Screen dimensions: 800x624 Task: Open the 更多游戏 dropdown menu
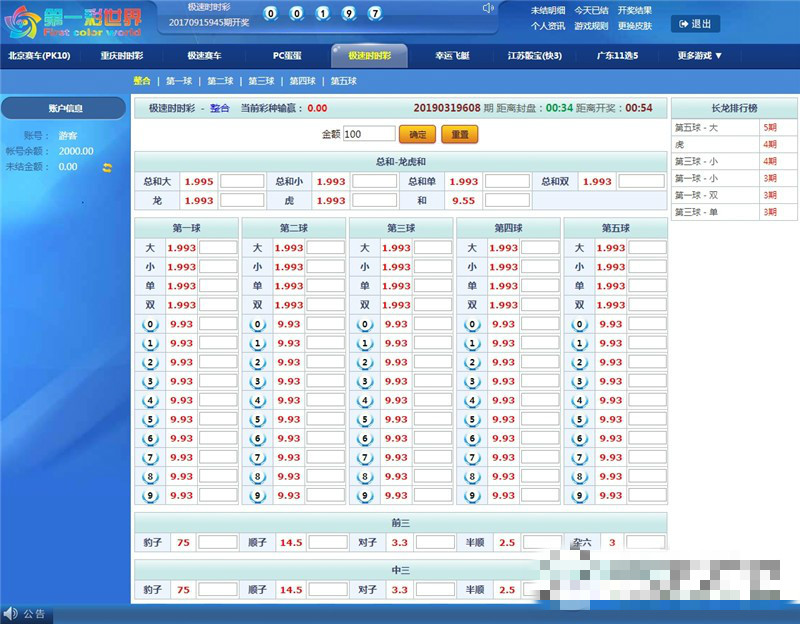[x=699, y=56]
